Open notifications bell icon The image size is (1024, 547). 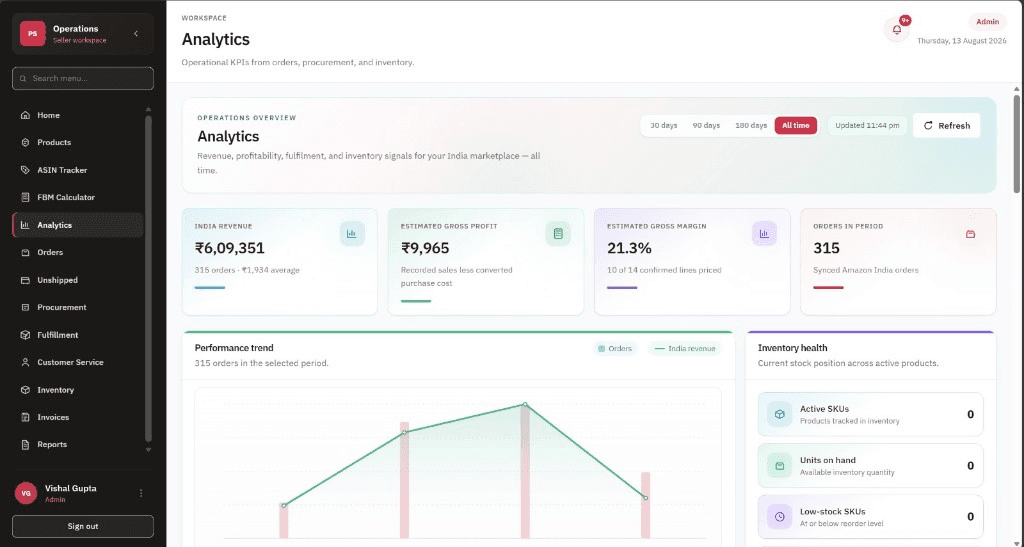coord(897,30)
